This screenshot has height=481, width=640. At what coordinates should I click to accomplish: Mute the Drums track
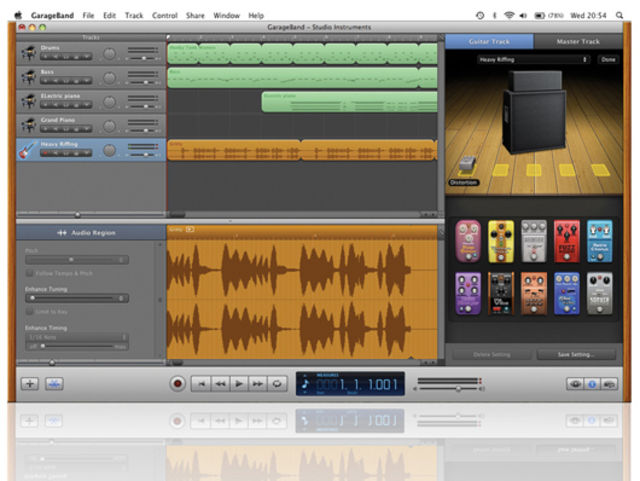click(54, 57)
